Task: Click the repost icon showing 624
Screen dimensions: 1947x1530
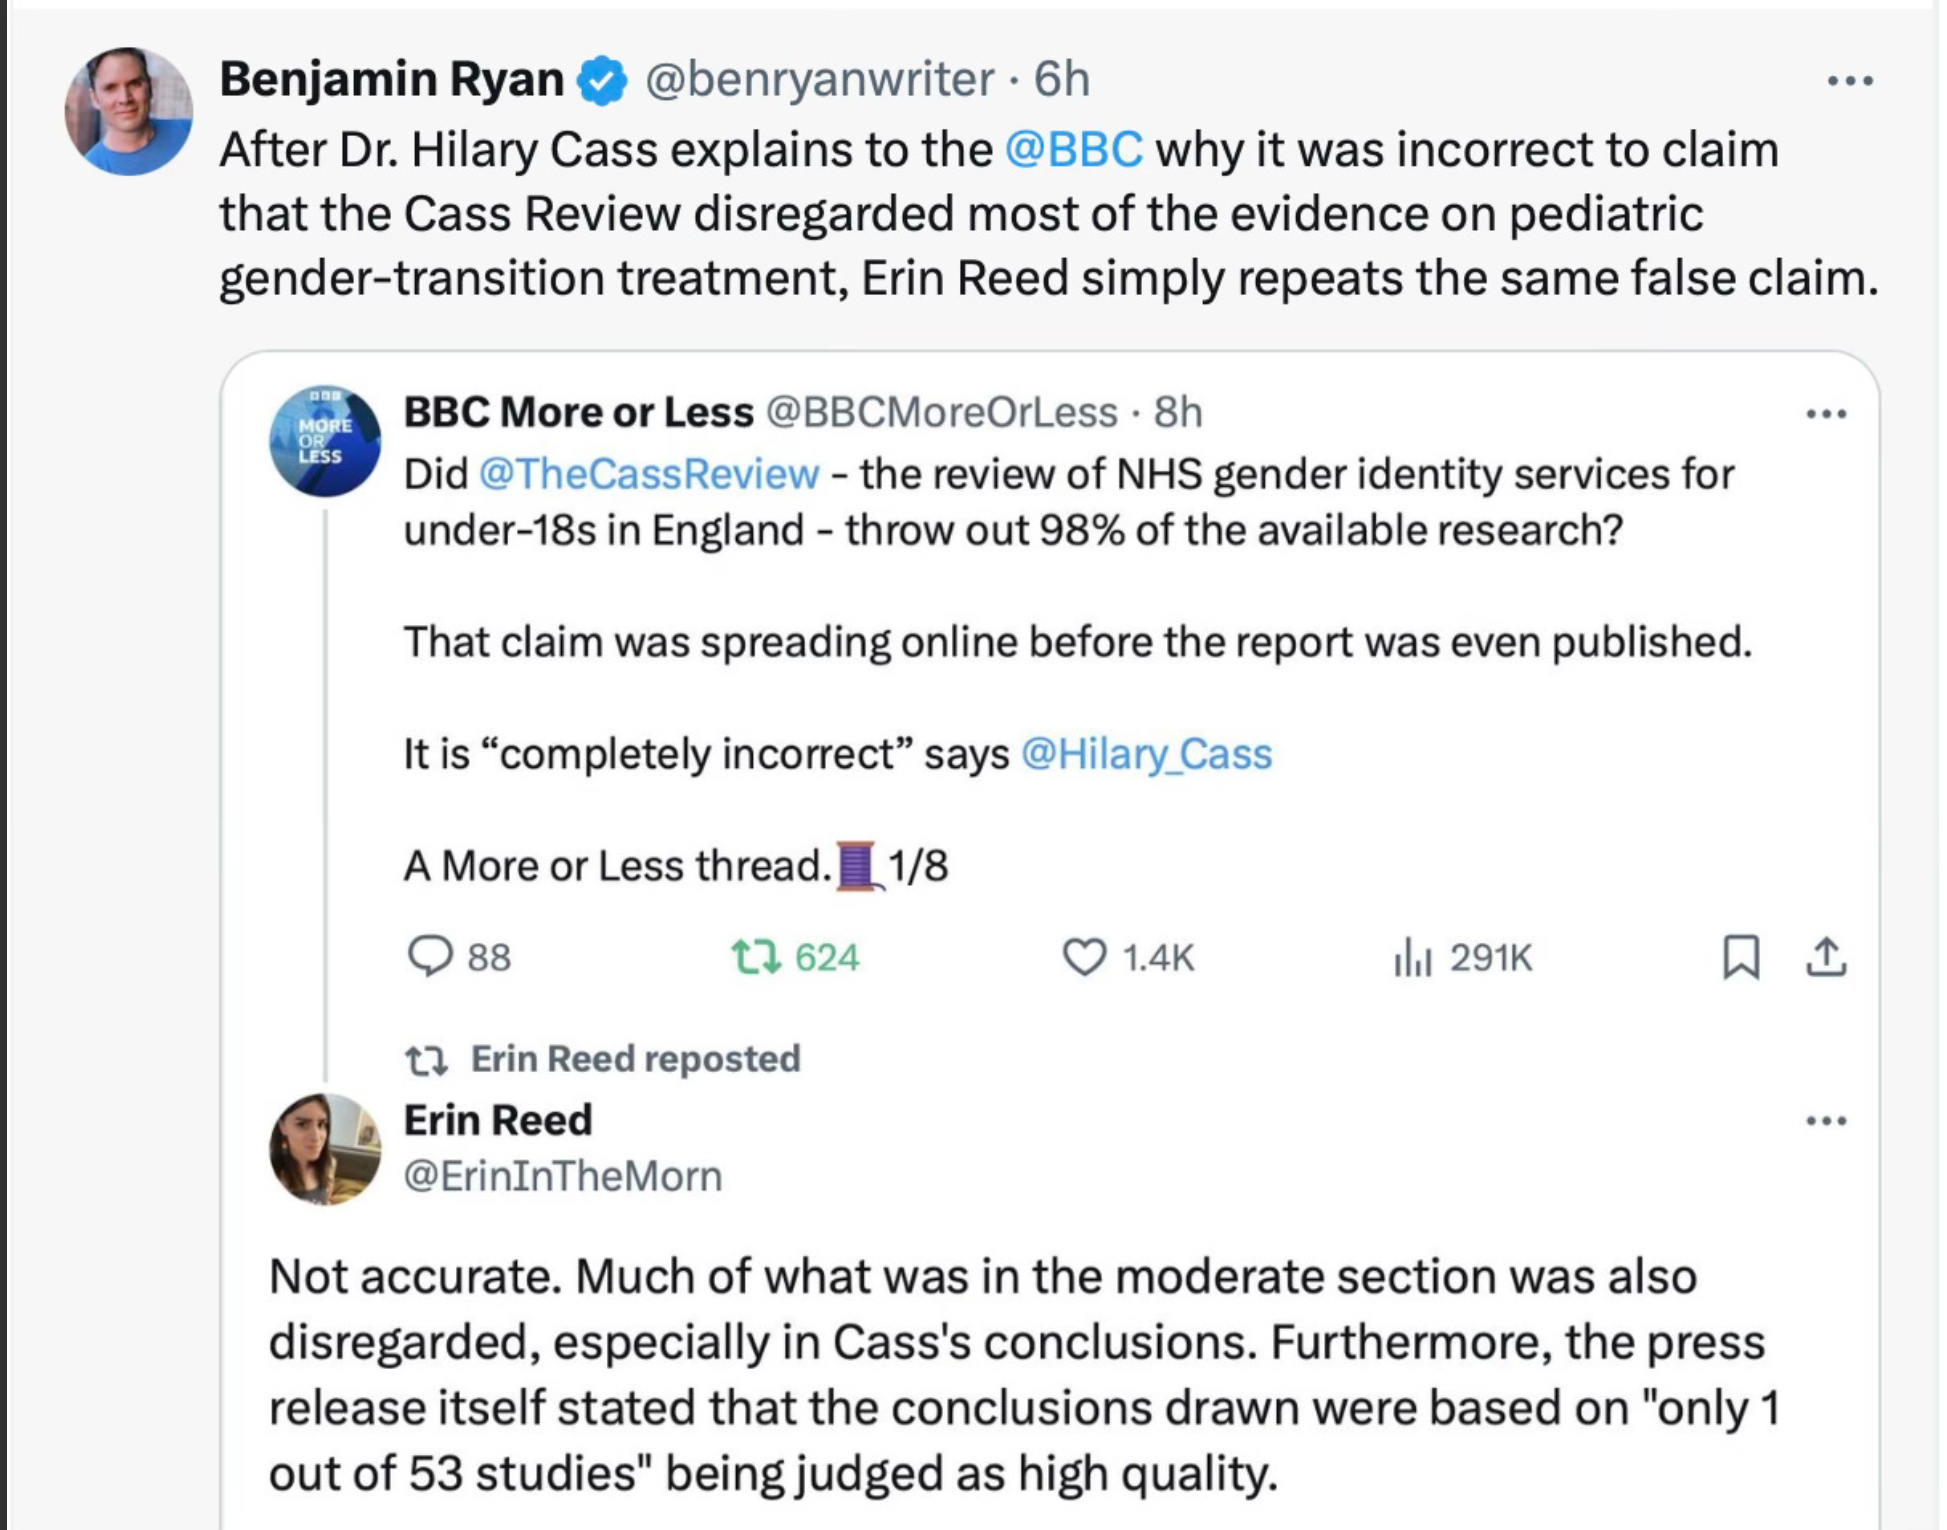Action: [x=755, y=956]
